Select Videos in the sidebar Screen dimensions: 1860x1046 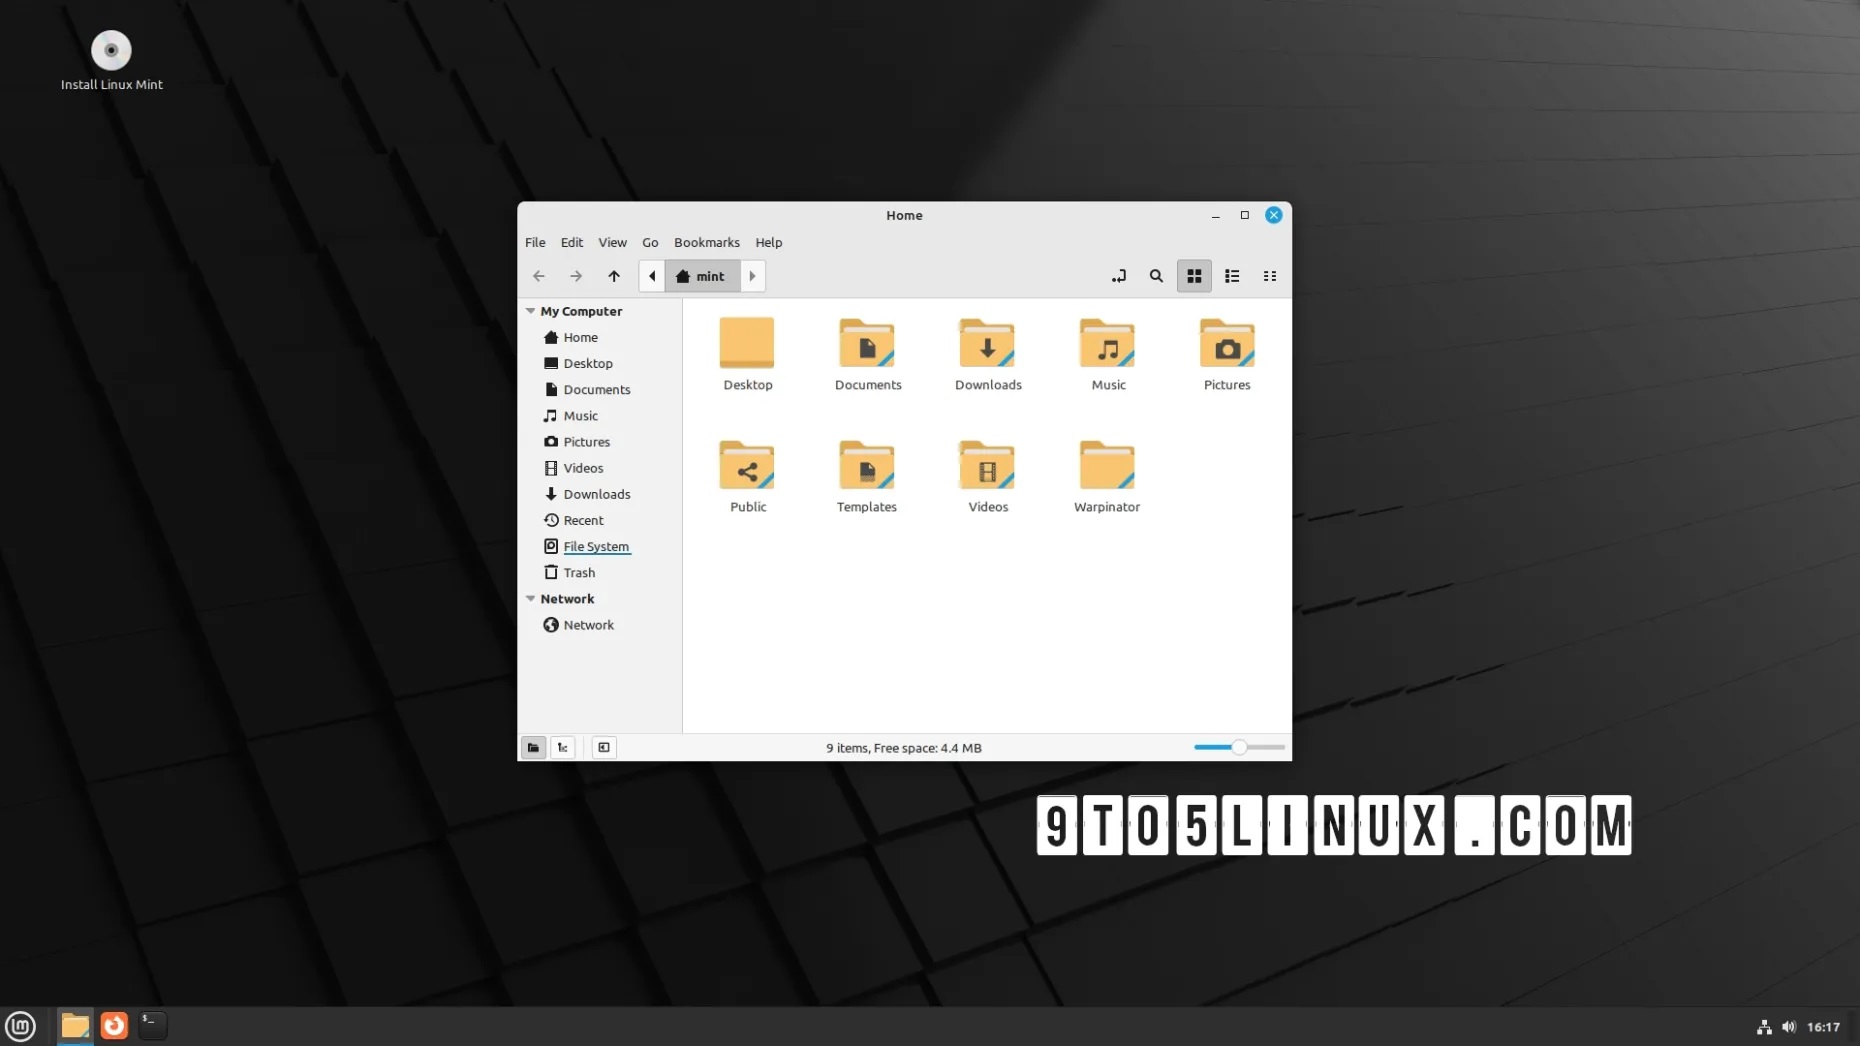tap(600, 468)
